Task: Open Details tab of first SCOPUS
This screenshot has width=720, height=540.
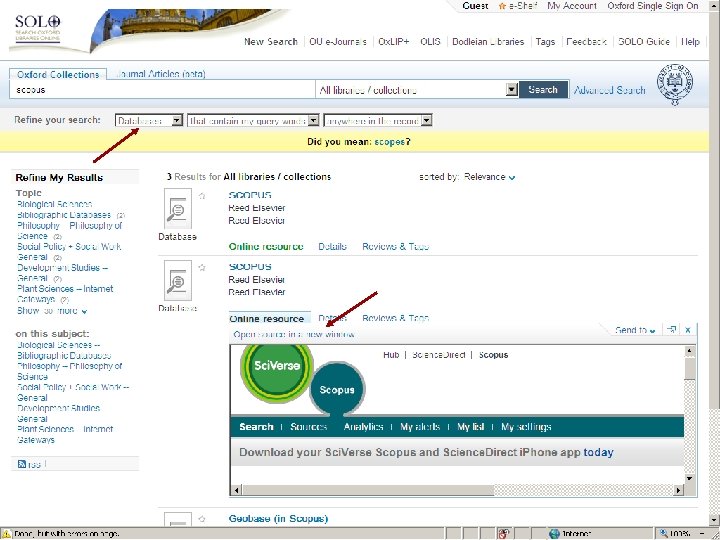Action: click(x=332, y=247)
